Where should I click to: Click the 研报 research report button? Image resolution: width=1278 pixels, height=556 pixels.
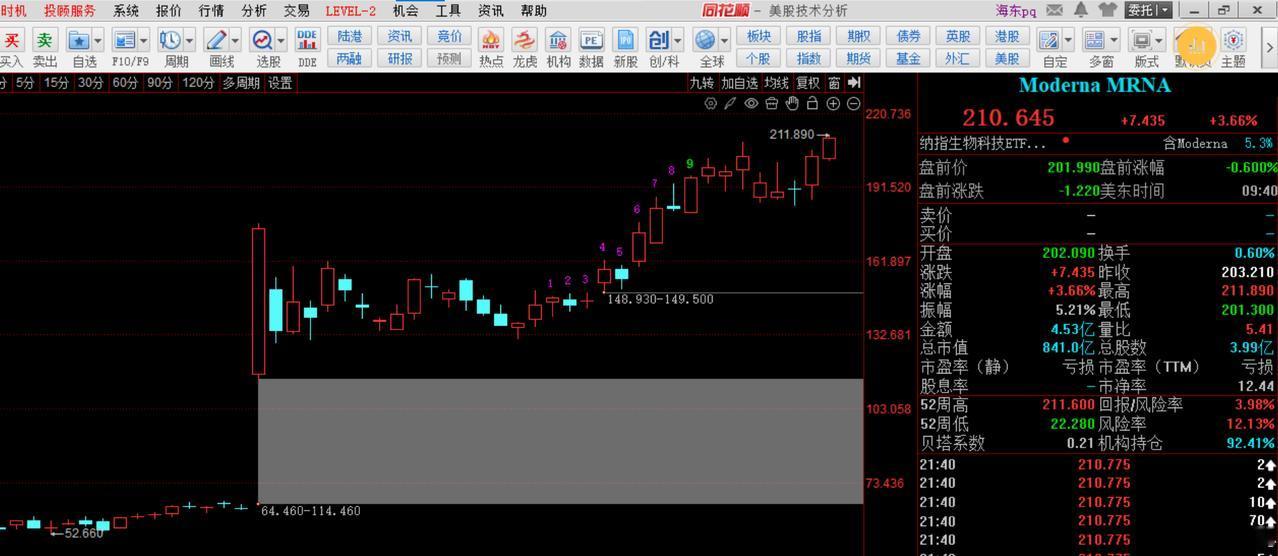[400, 58]
